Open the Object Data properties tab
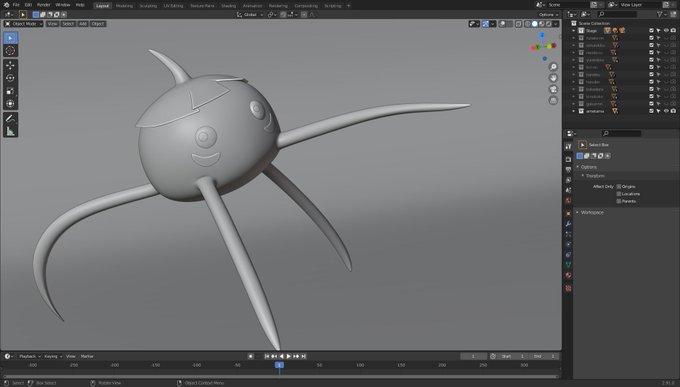This screenshot has width=680, height=387. click(x=569, y=265)
